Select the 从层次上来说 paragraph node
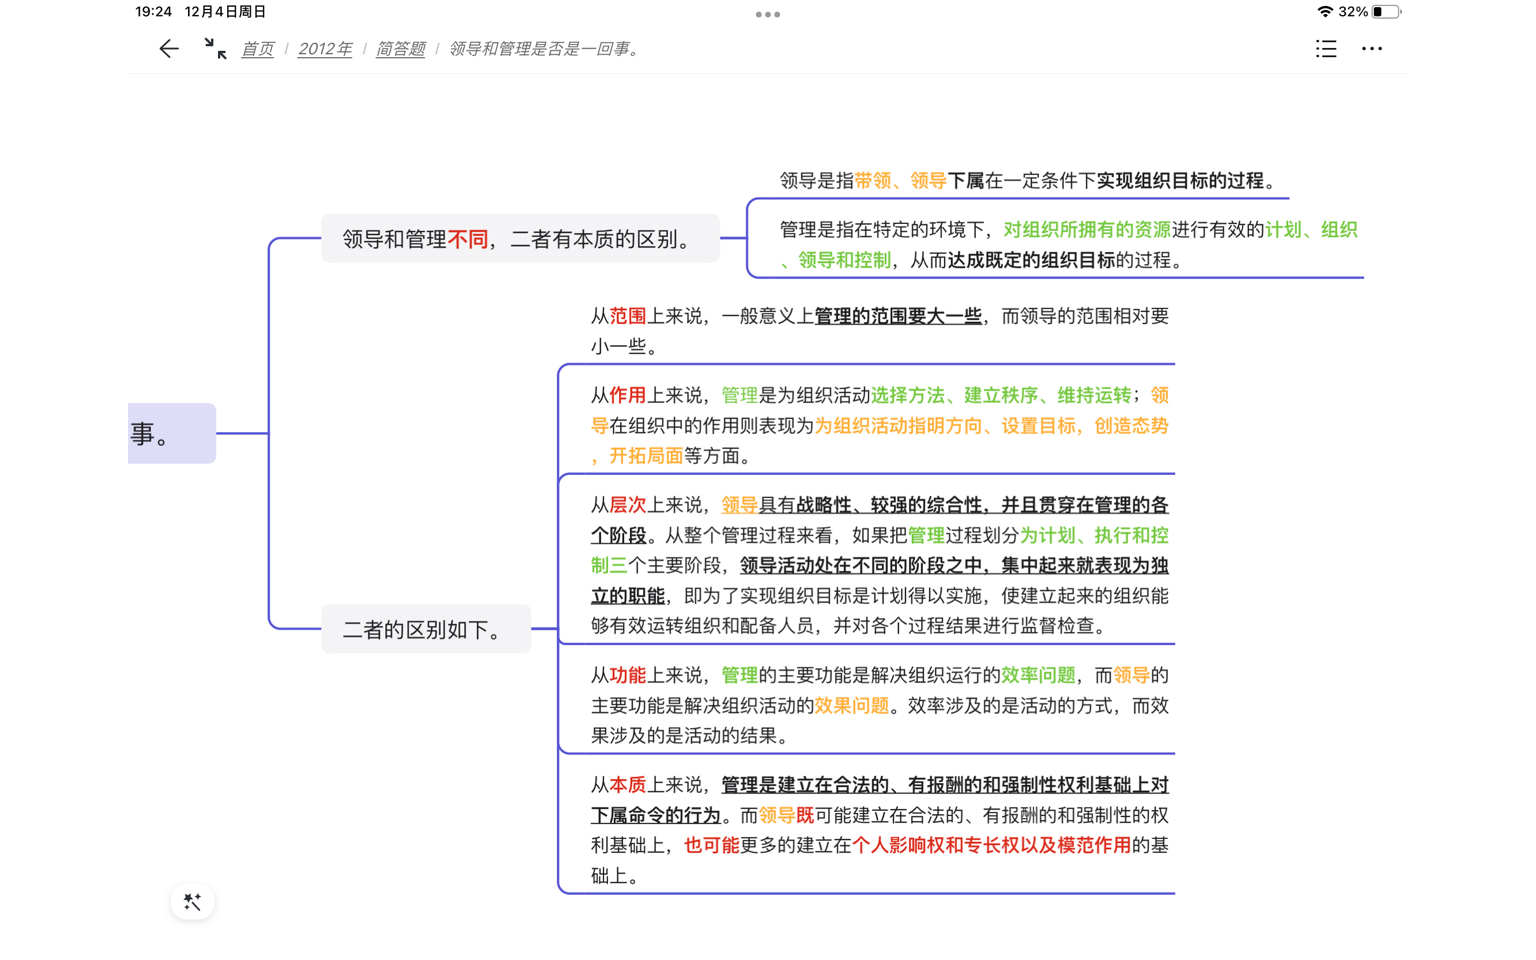 (x=880, y=565)
